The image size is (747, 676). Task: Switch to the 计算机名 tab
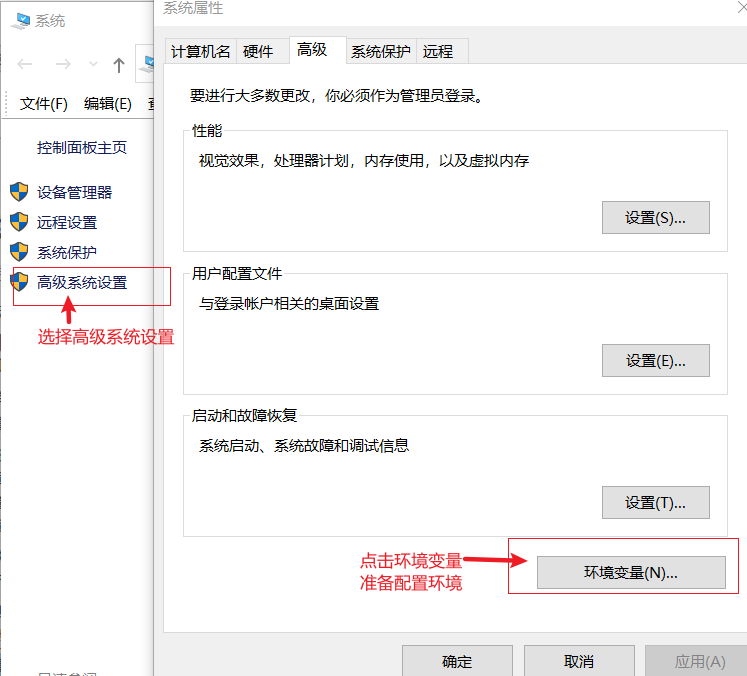click(x=200, y=51)
